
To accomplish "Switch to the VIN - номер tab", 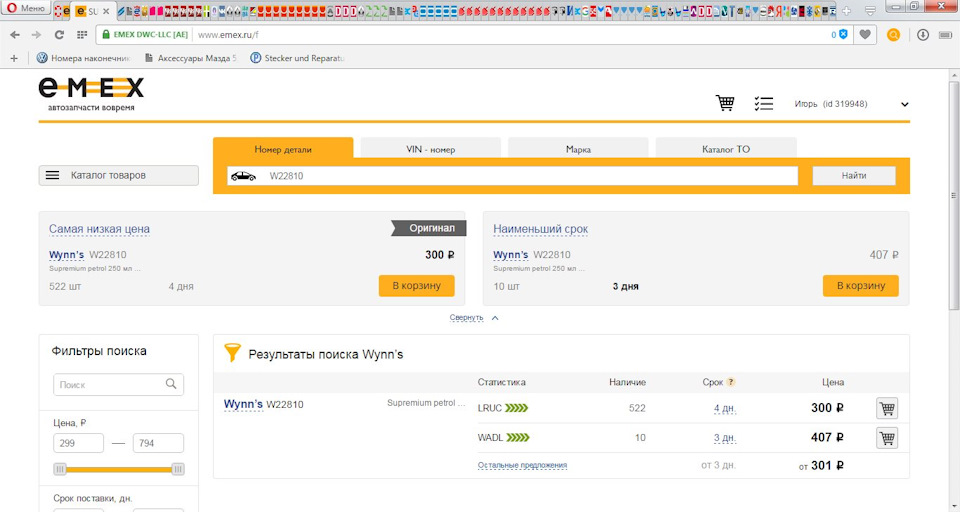I will pos(430,149).
